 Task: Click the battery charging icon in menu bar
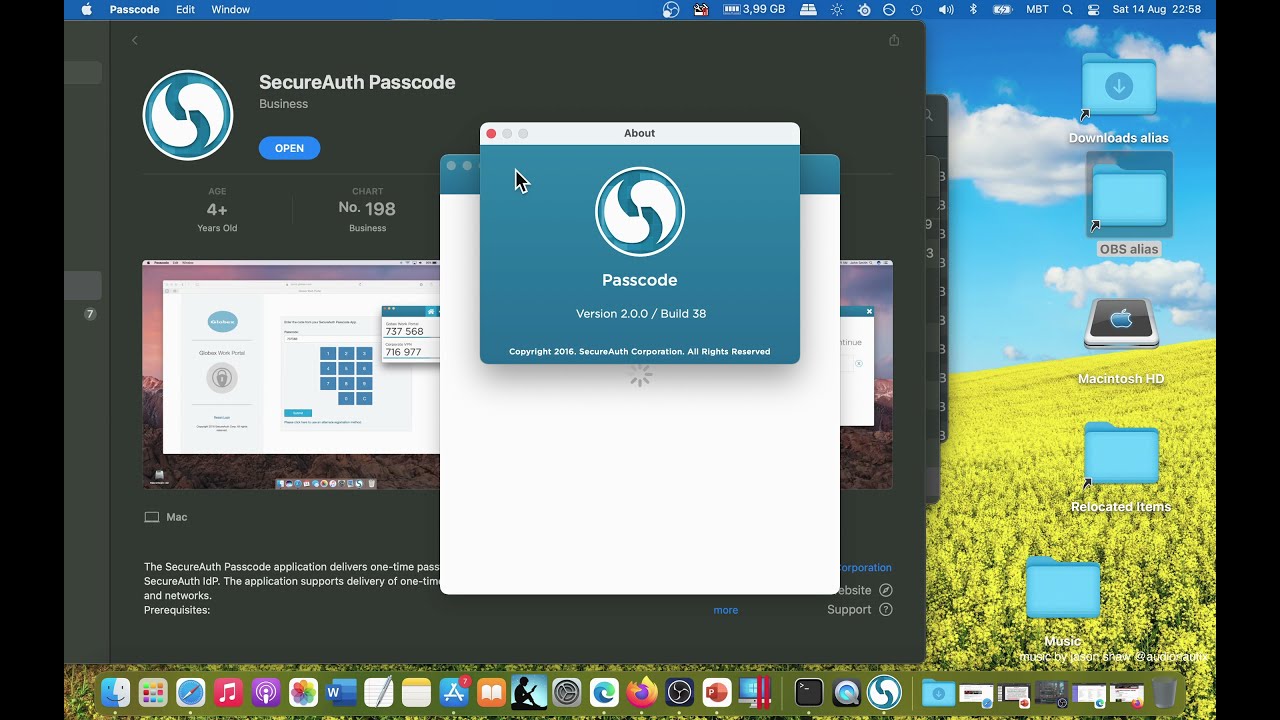(x=1002, y=9)
